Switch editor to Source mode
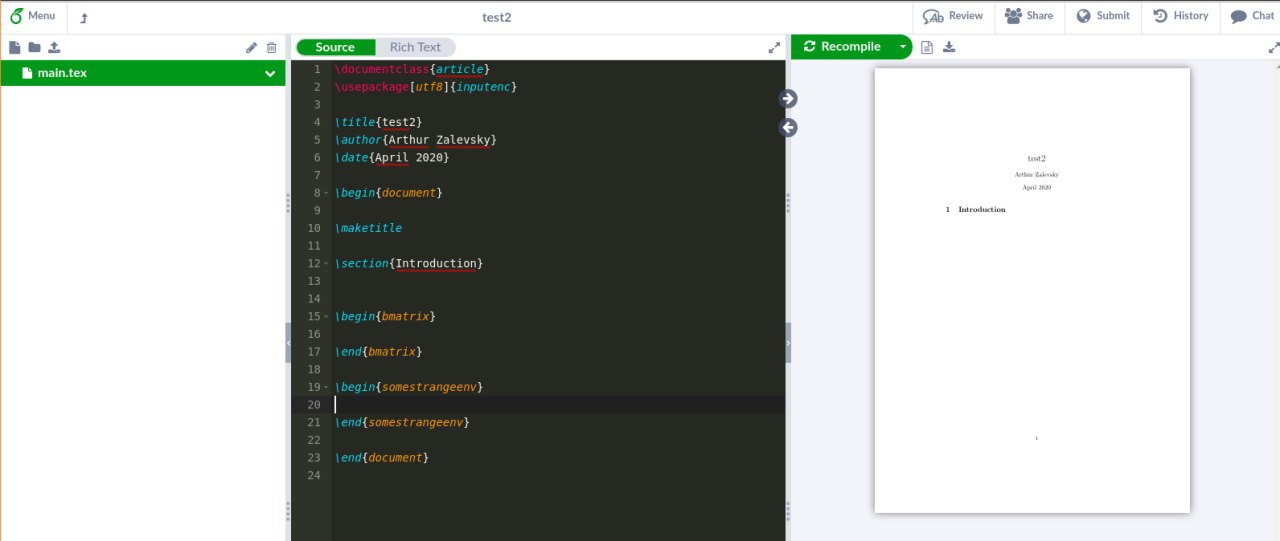The width and height of the screenshot is (1280, 541). point(335,47)
